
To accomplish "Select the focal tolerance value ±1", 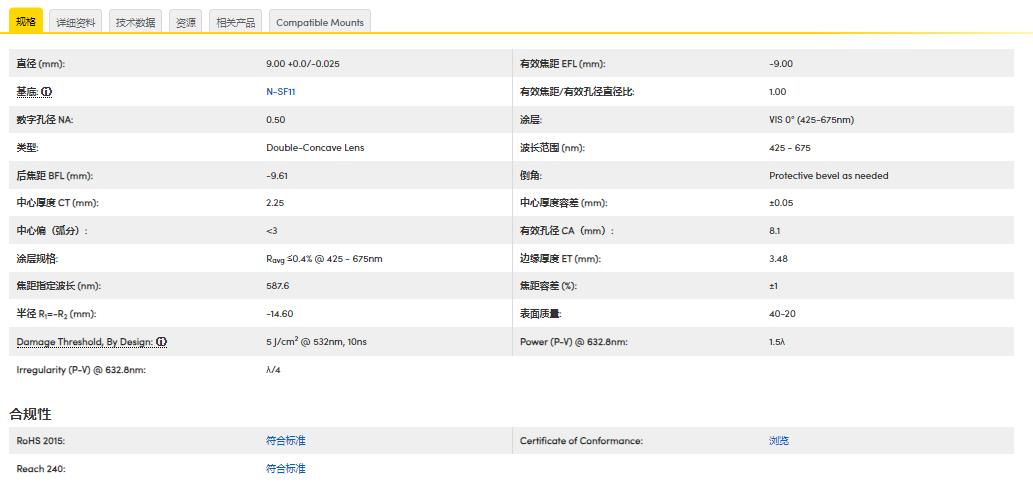I will [773, 286].
